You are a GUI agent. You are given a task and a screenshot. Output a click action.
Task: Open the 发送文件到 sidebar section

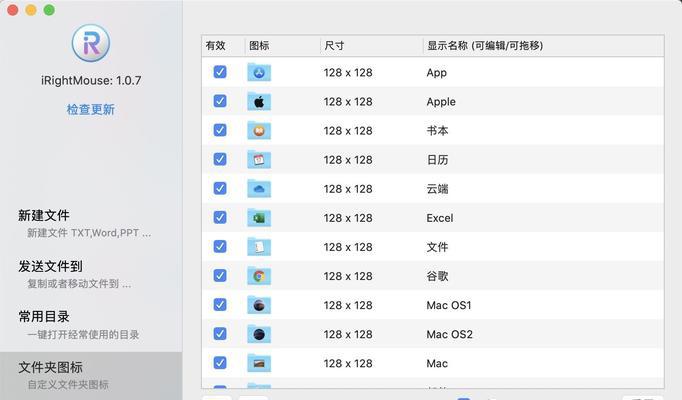[91, 274]
